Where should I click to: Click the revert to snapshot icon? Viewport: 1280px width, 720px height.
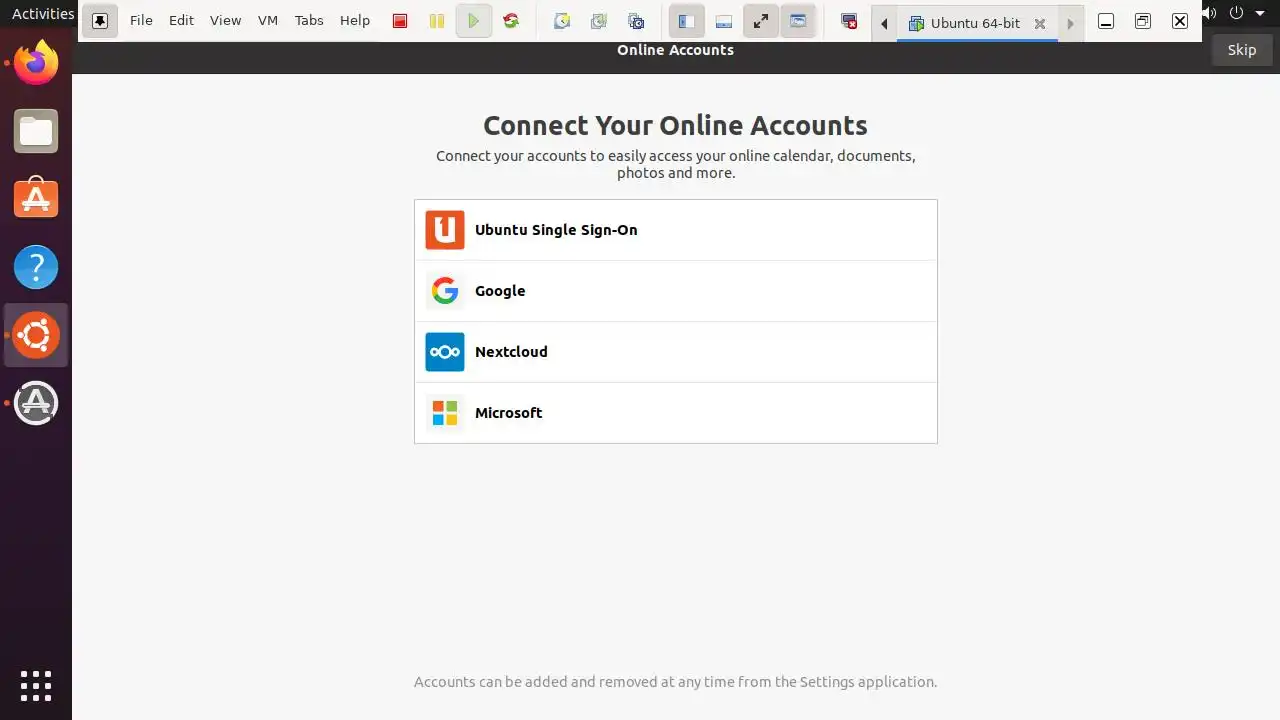point(599,21)
